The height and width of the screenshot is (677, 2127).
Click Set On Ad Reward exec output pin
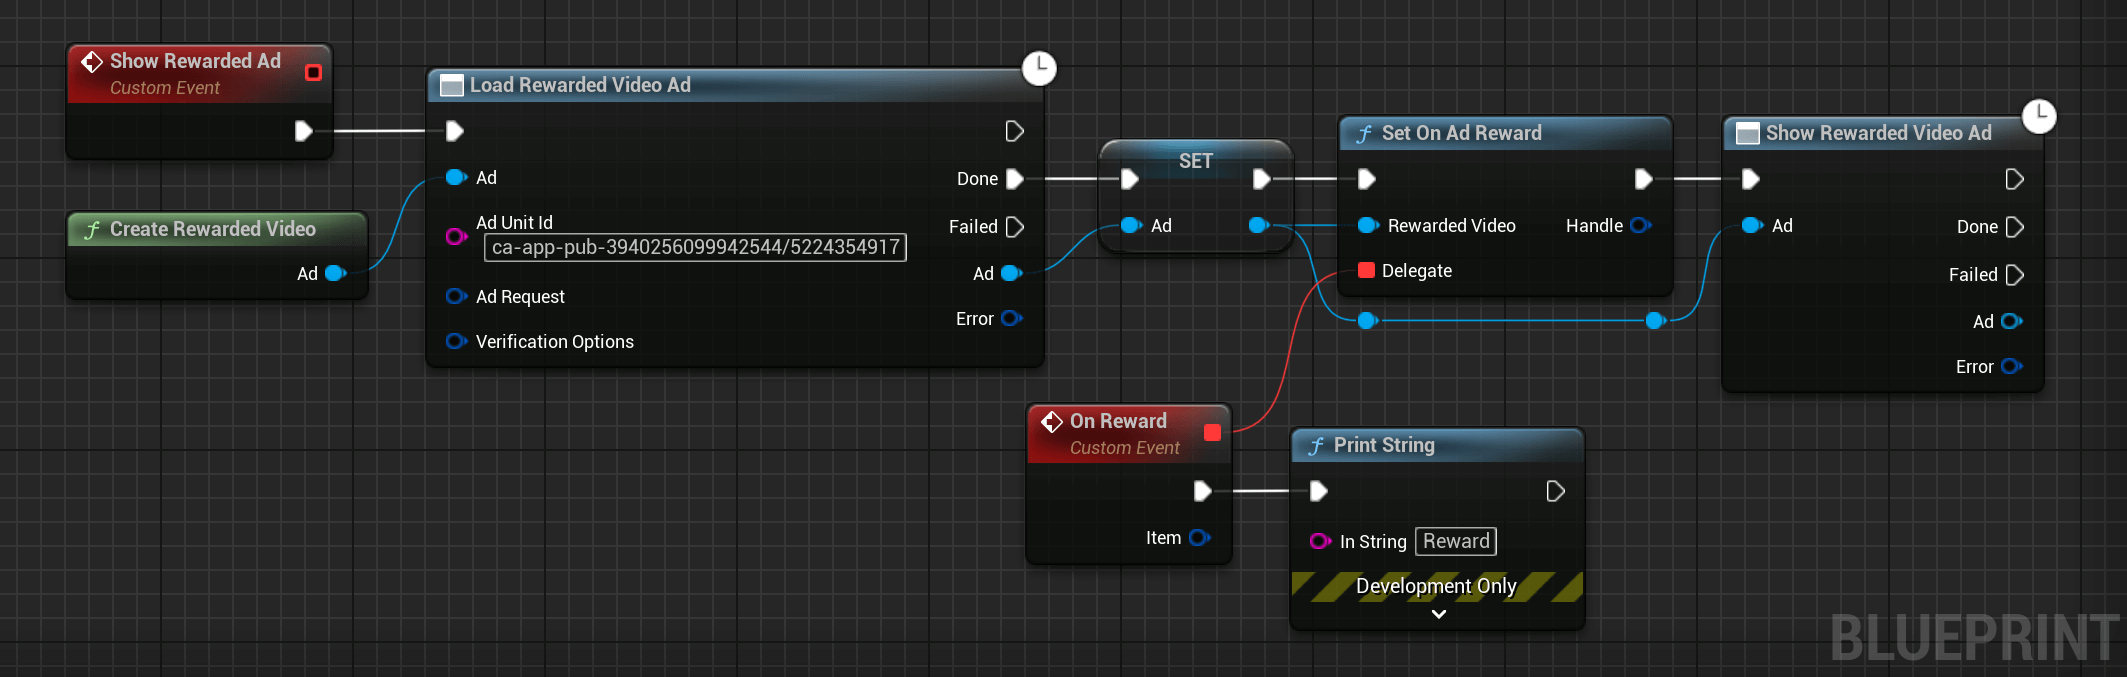tap(1643, 179)
